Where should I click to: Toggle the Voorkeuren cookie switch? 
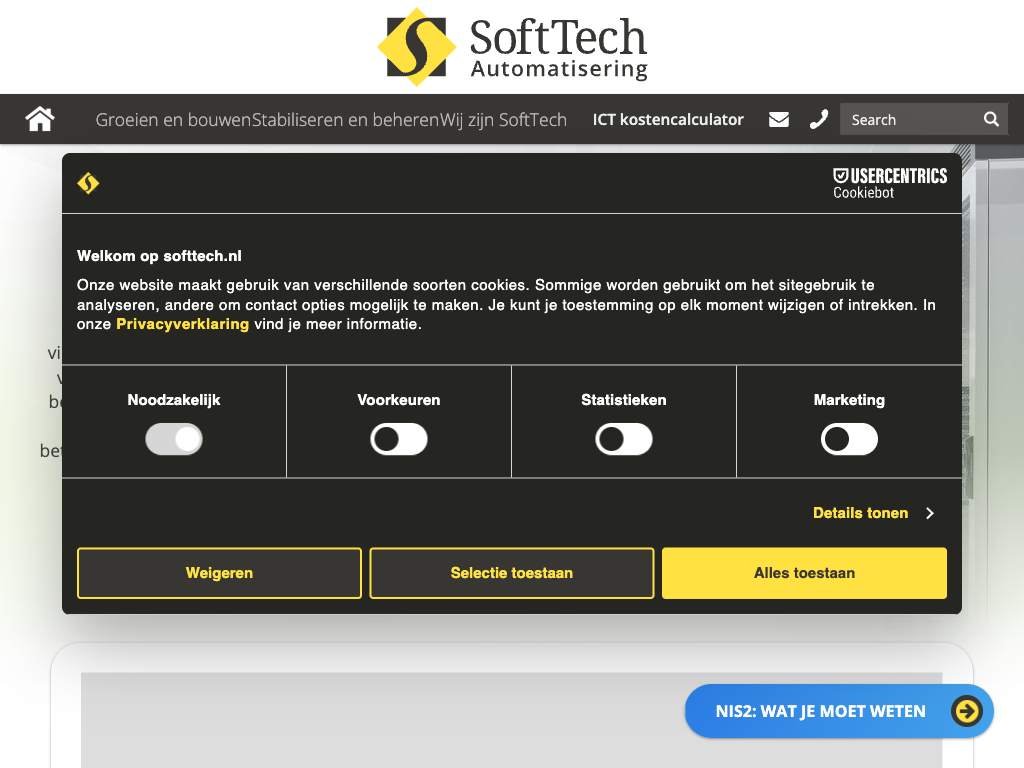point(399,439)
